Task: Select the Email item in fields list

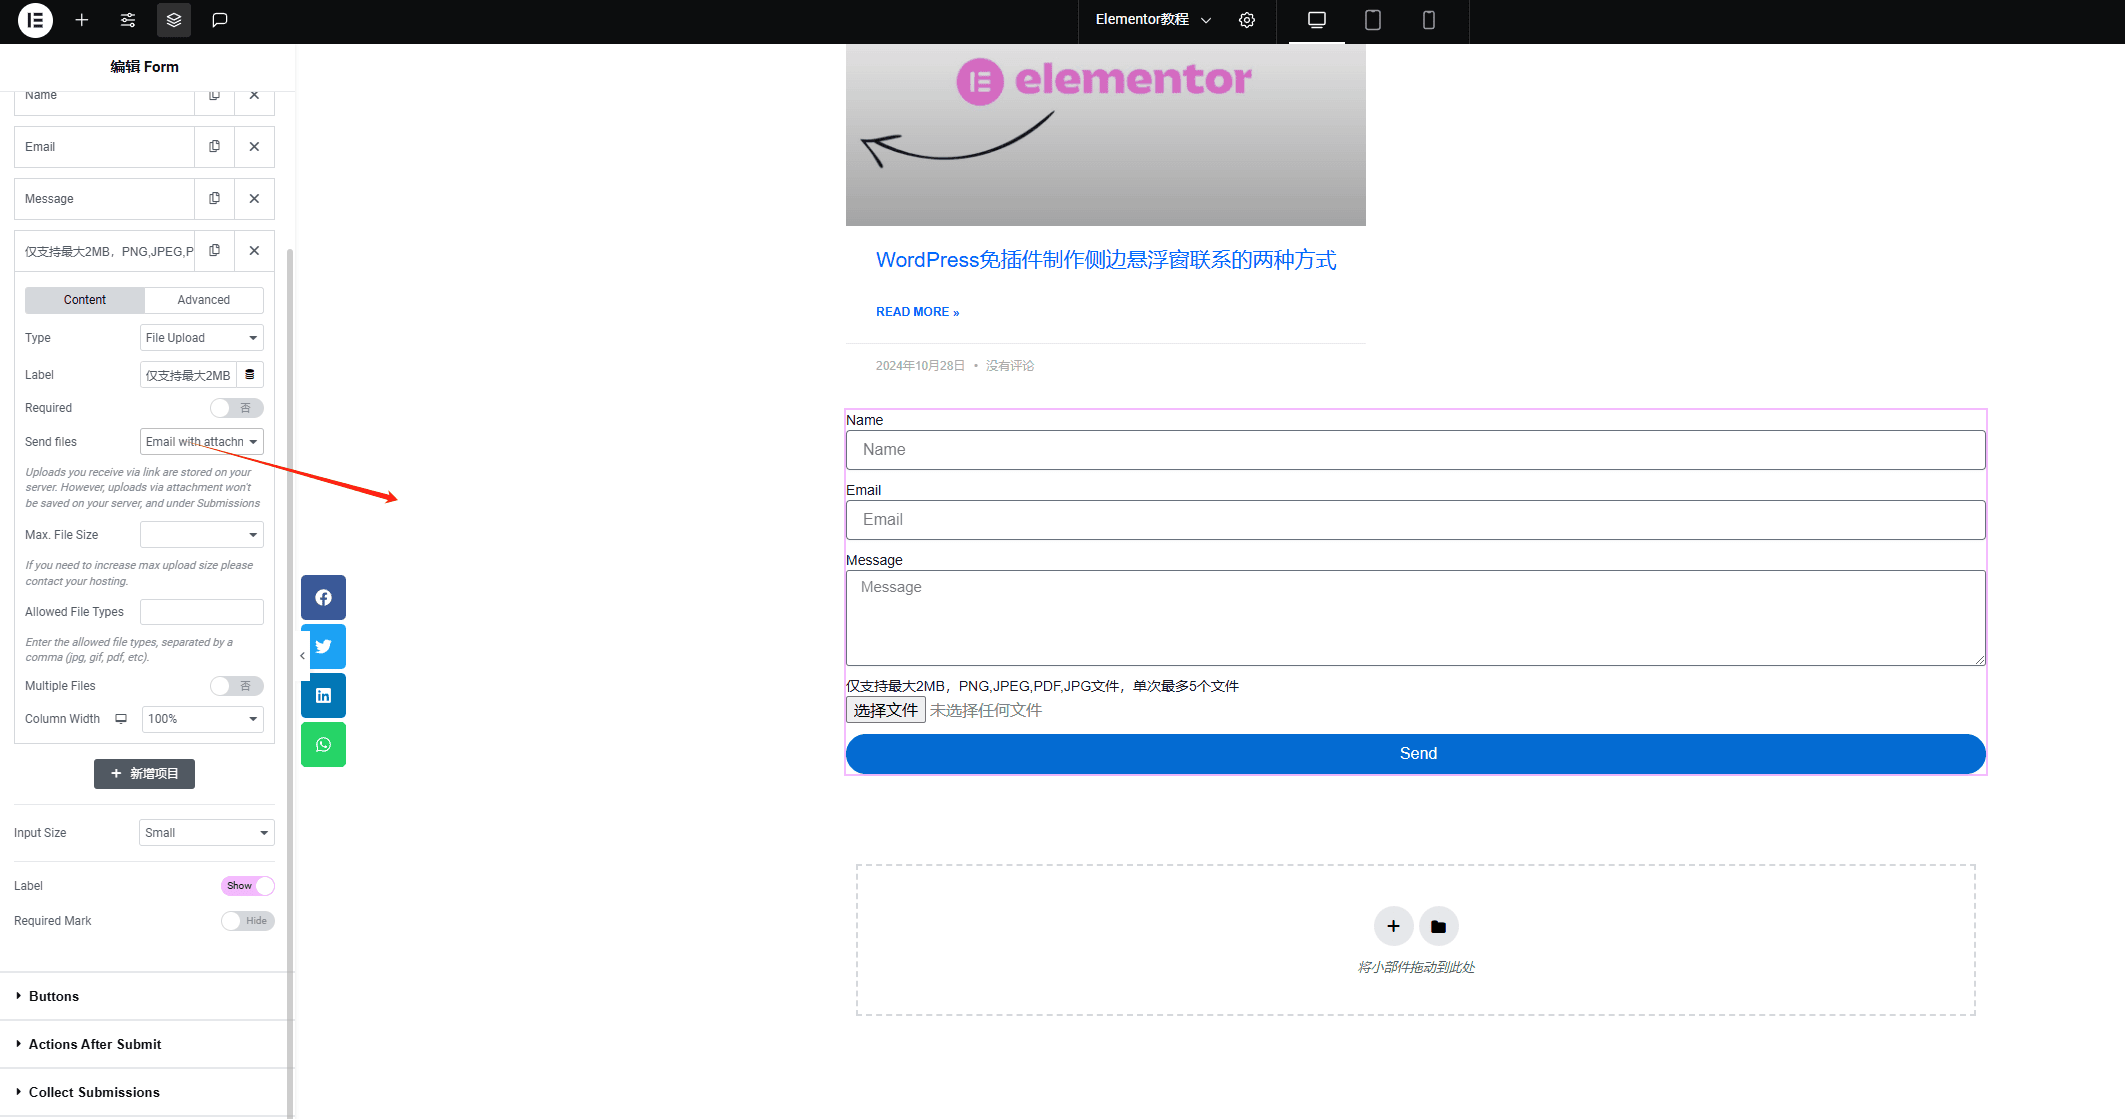Action: (x=104, y=147)
